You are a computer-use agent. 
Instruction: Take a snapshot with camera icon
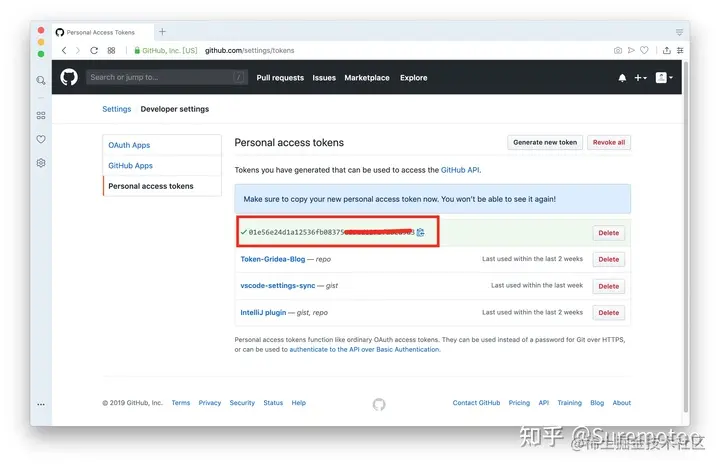[x=618, y=51]
